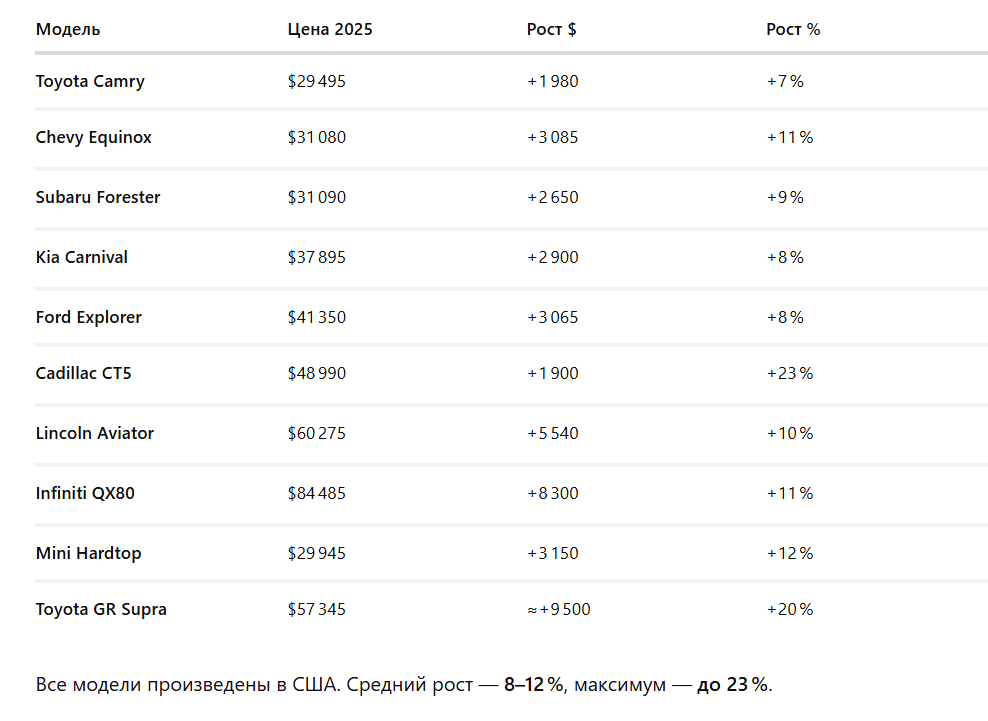Select the ≈+9 500 growth cell

point(559,609)
